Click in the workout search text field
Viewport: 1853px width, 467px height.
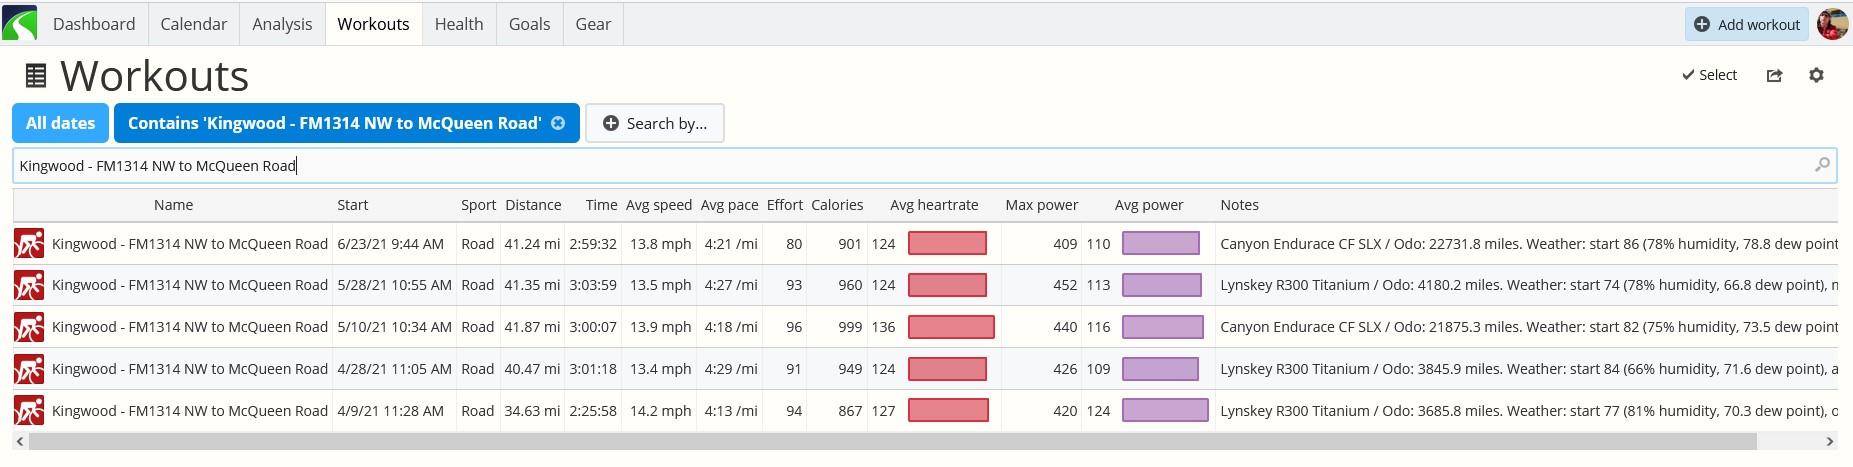(x=924, y=165)
